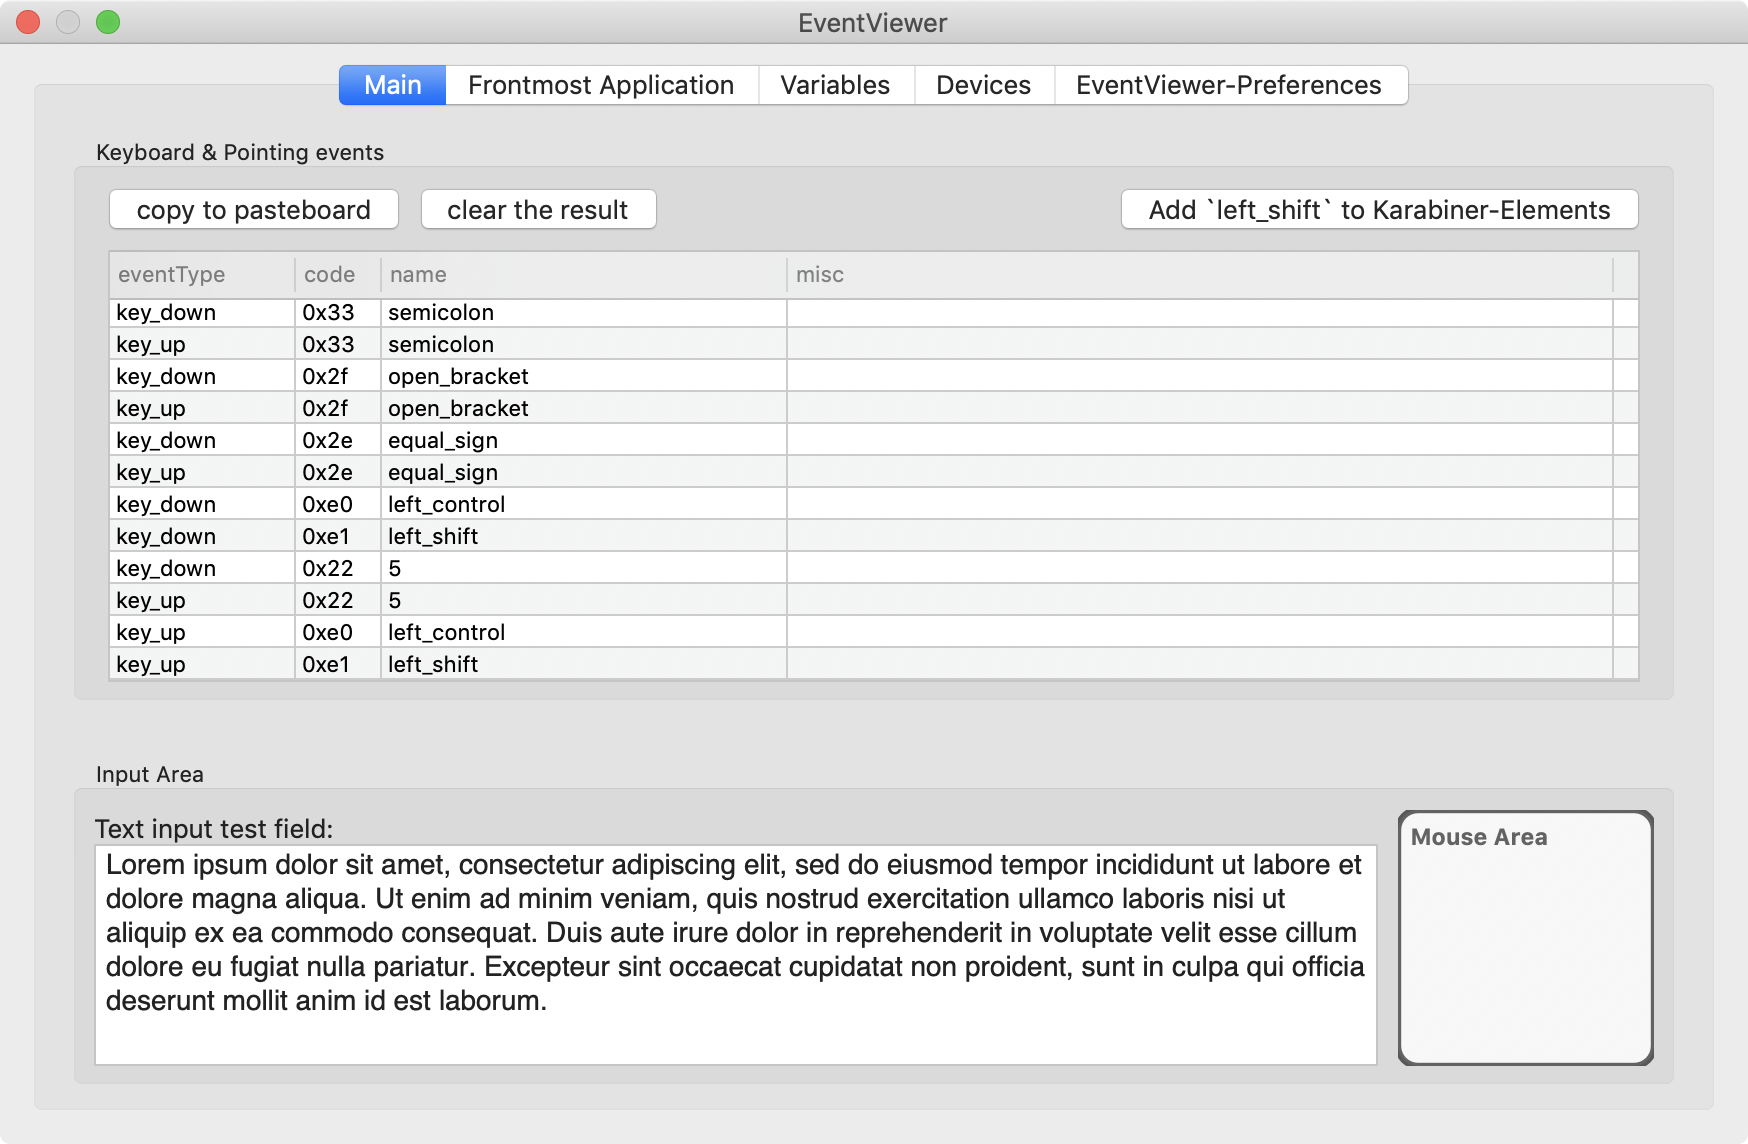The height and width of the screenshot is (1144, 1748).
Task: Switch to the Frontmost Application tab
Action: 599,85
